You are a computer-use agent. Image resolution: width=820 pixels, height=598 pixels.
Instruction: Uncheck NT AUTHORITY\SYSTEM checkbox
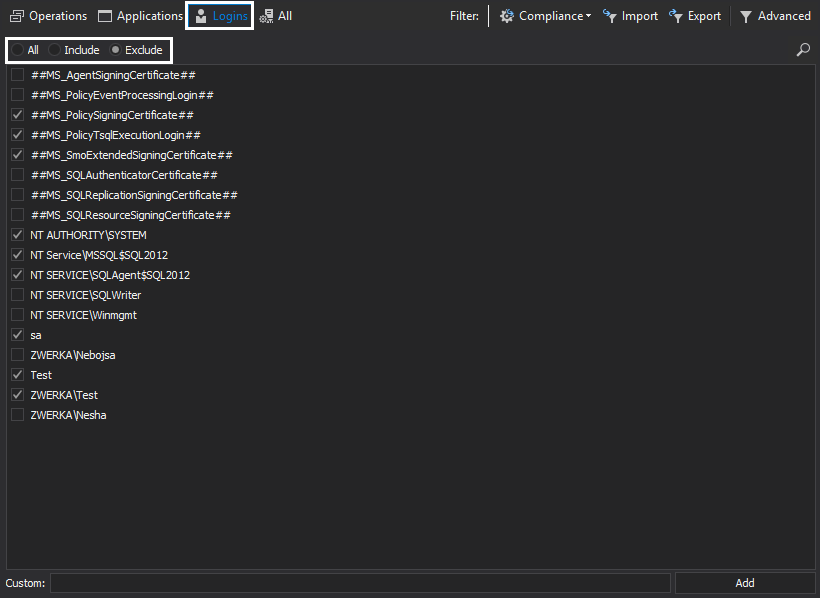tap(18, 235)
